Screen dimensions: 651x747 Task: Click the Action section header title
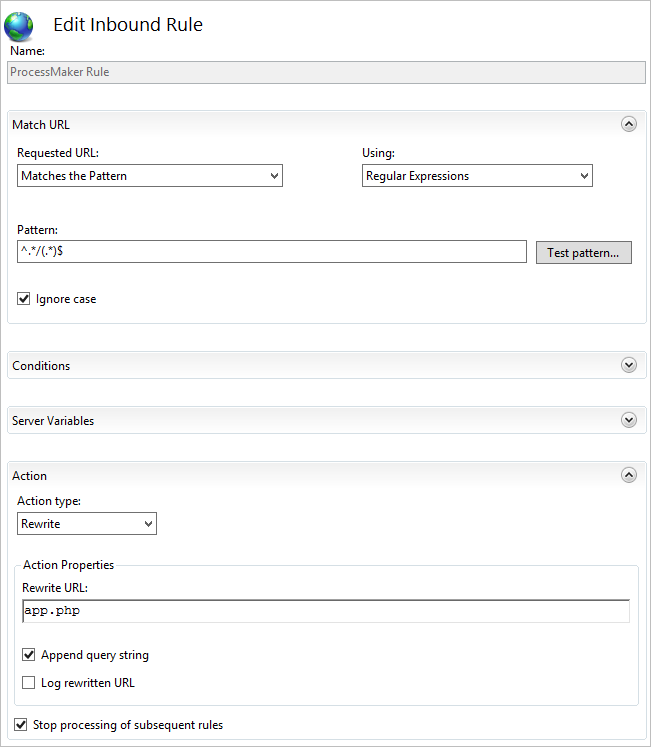click(30, 476)
